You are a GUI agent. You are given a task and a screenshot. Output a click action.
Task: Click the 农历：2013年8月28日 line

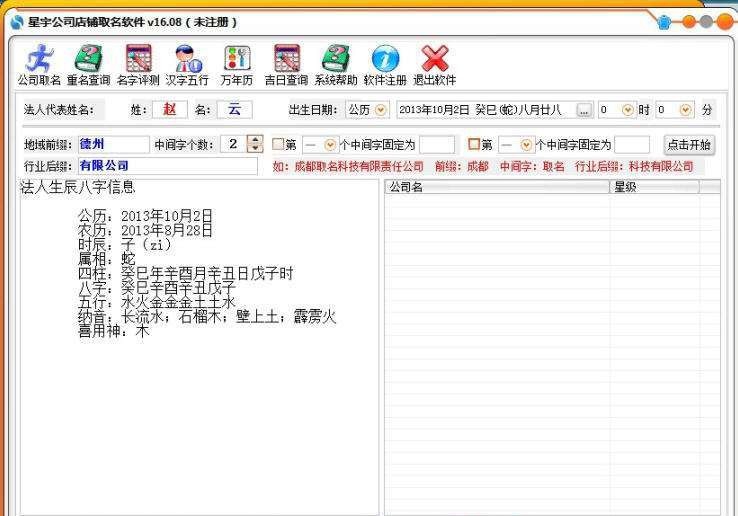click(145, 230)
